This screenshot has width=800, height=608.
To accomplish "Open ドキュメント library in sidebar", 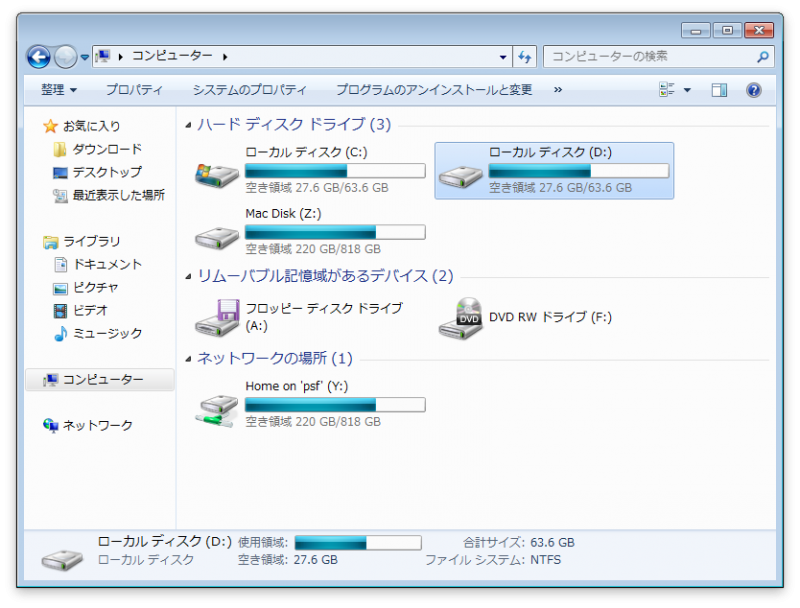I will [x=107, y=264].
